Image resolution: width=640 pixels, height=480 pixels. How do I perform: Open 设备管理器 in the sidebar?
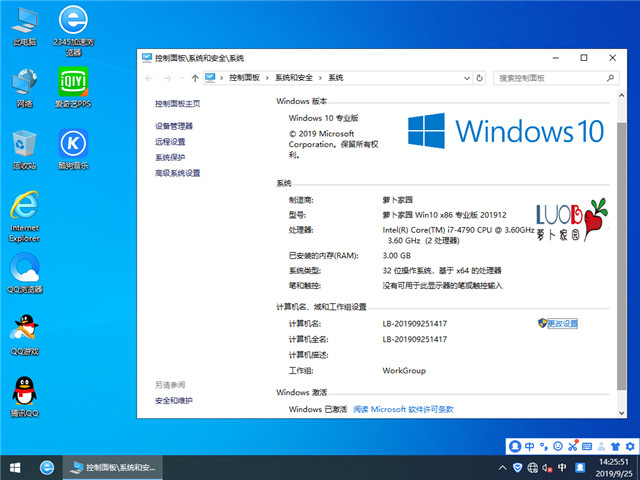tap(174, 126)
